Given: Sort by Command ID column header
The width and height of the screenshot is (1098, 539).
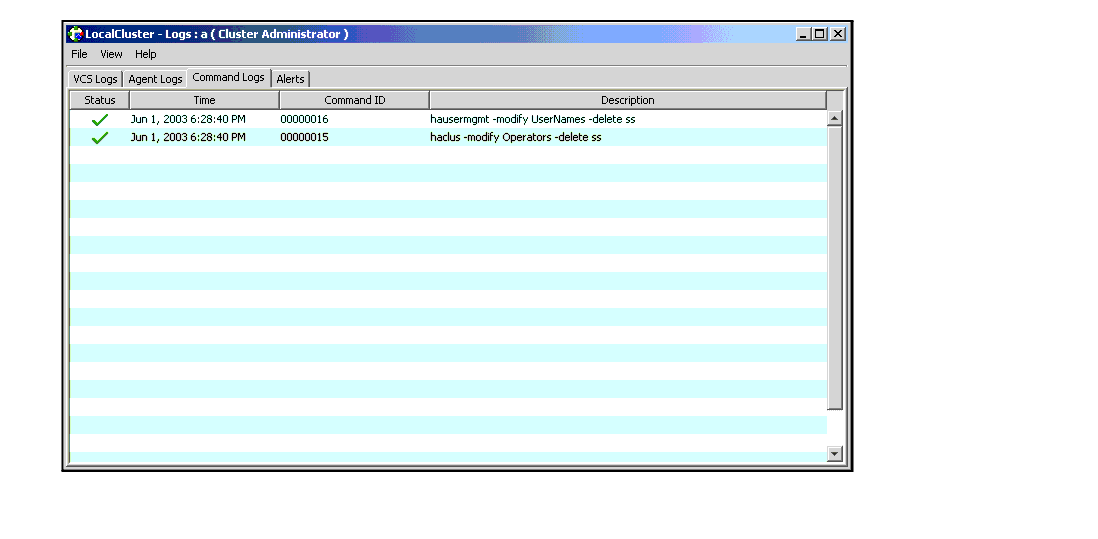Looking at the screenshot, I should click(x=354, y=100).
